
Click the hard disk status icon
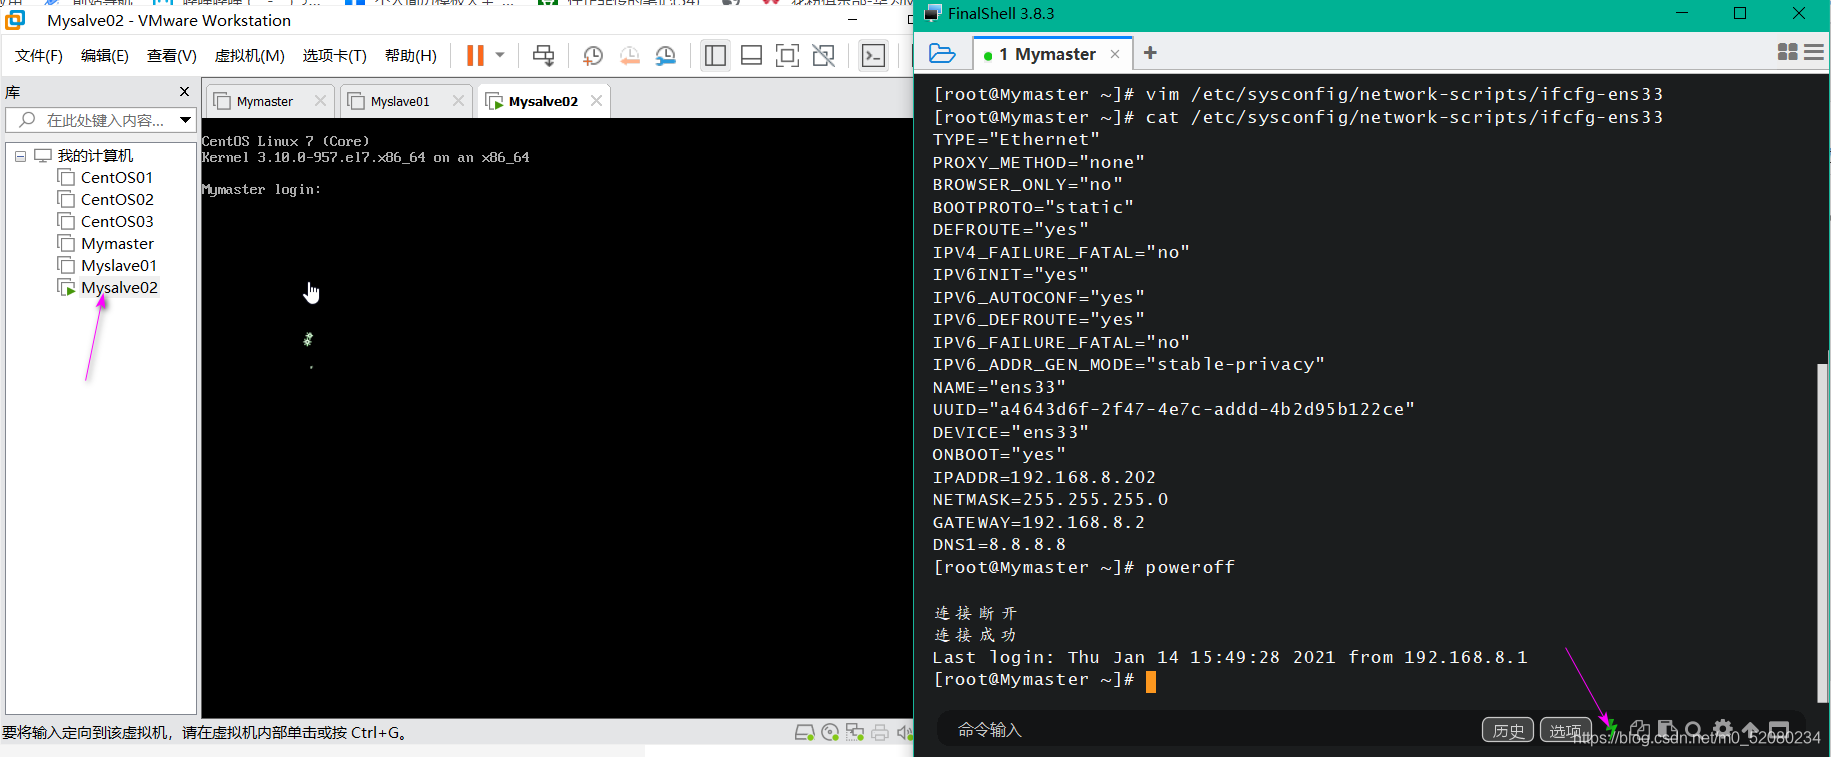[x=804, y=733]
